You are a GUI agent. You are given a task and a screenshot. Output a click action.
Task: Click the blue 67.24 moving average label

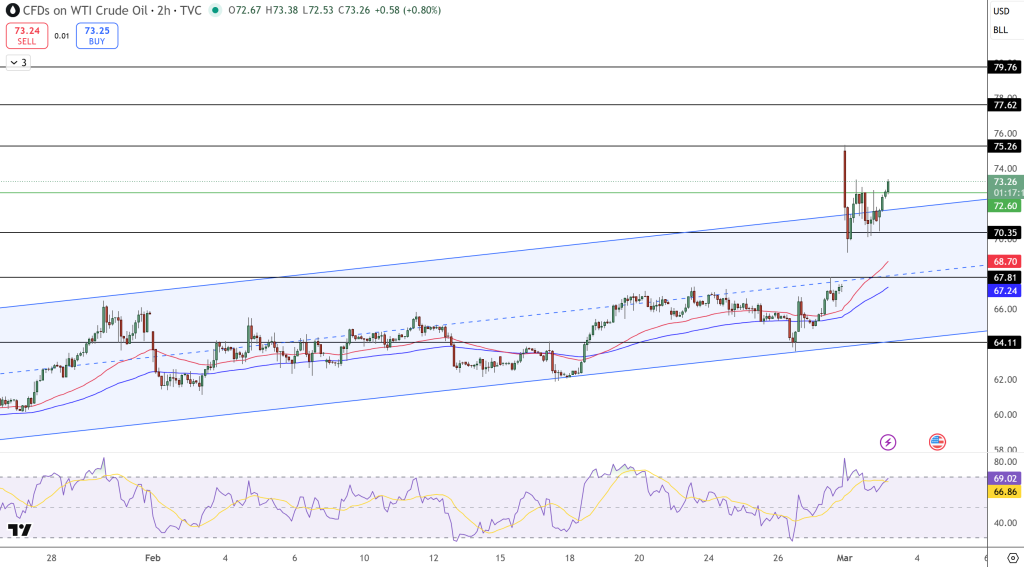click(1004, 290)
